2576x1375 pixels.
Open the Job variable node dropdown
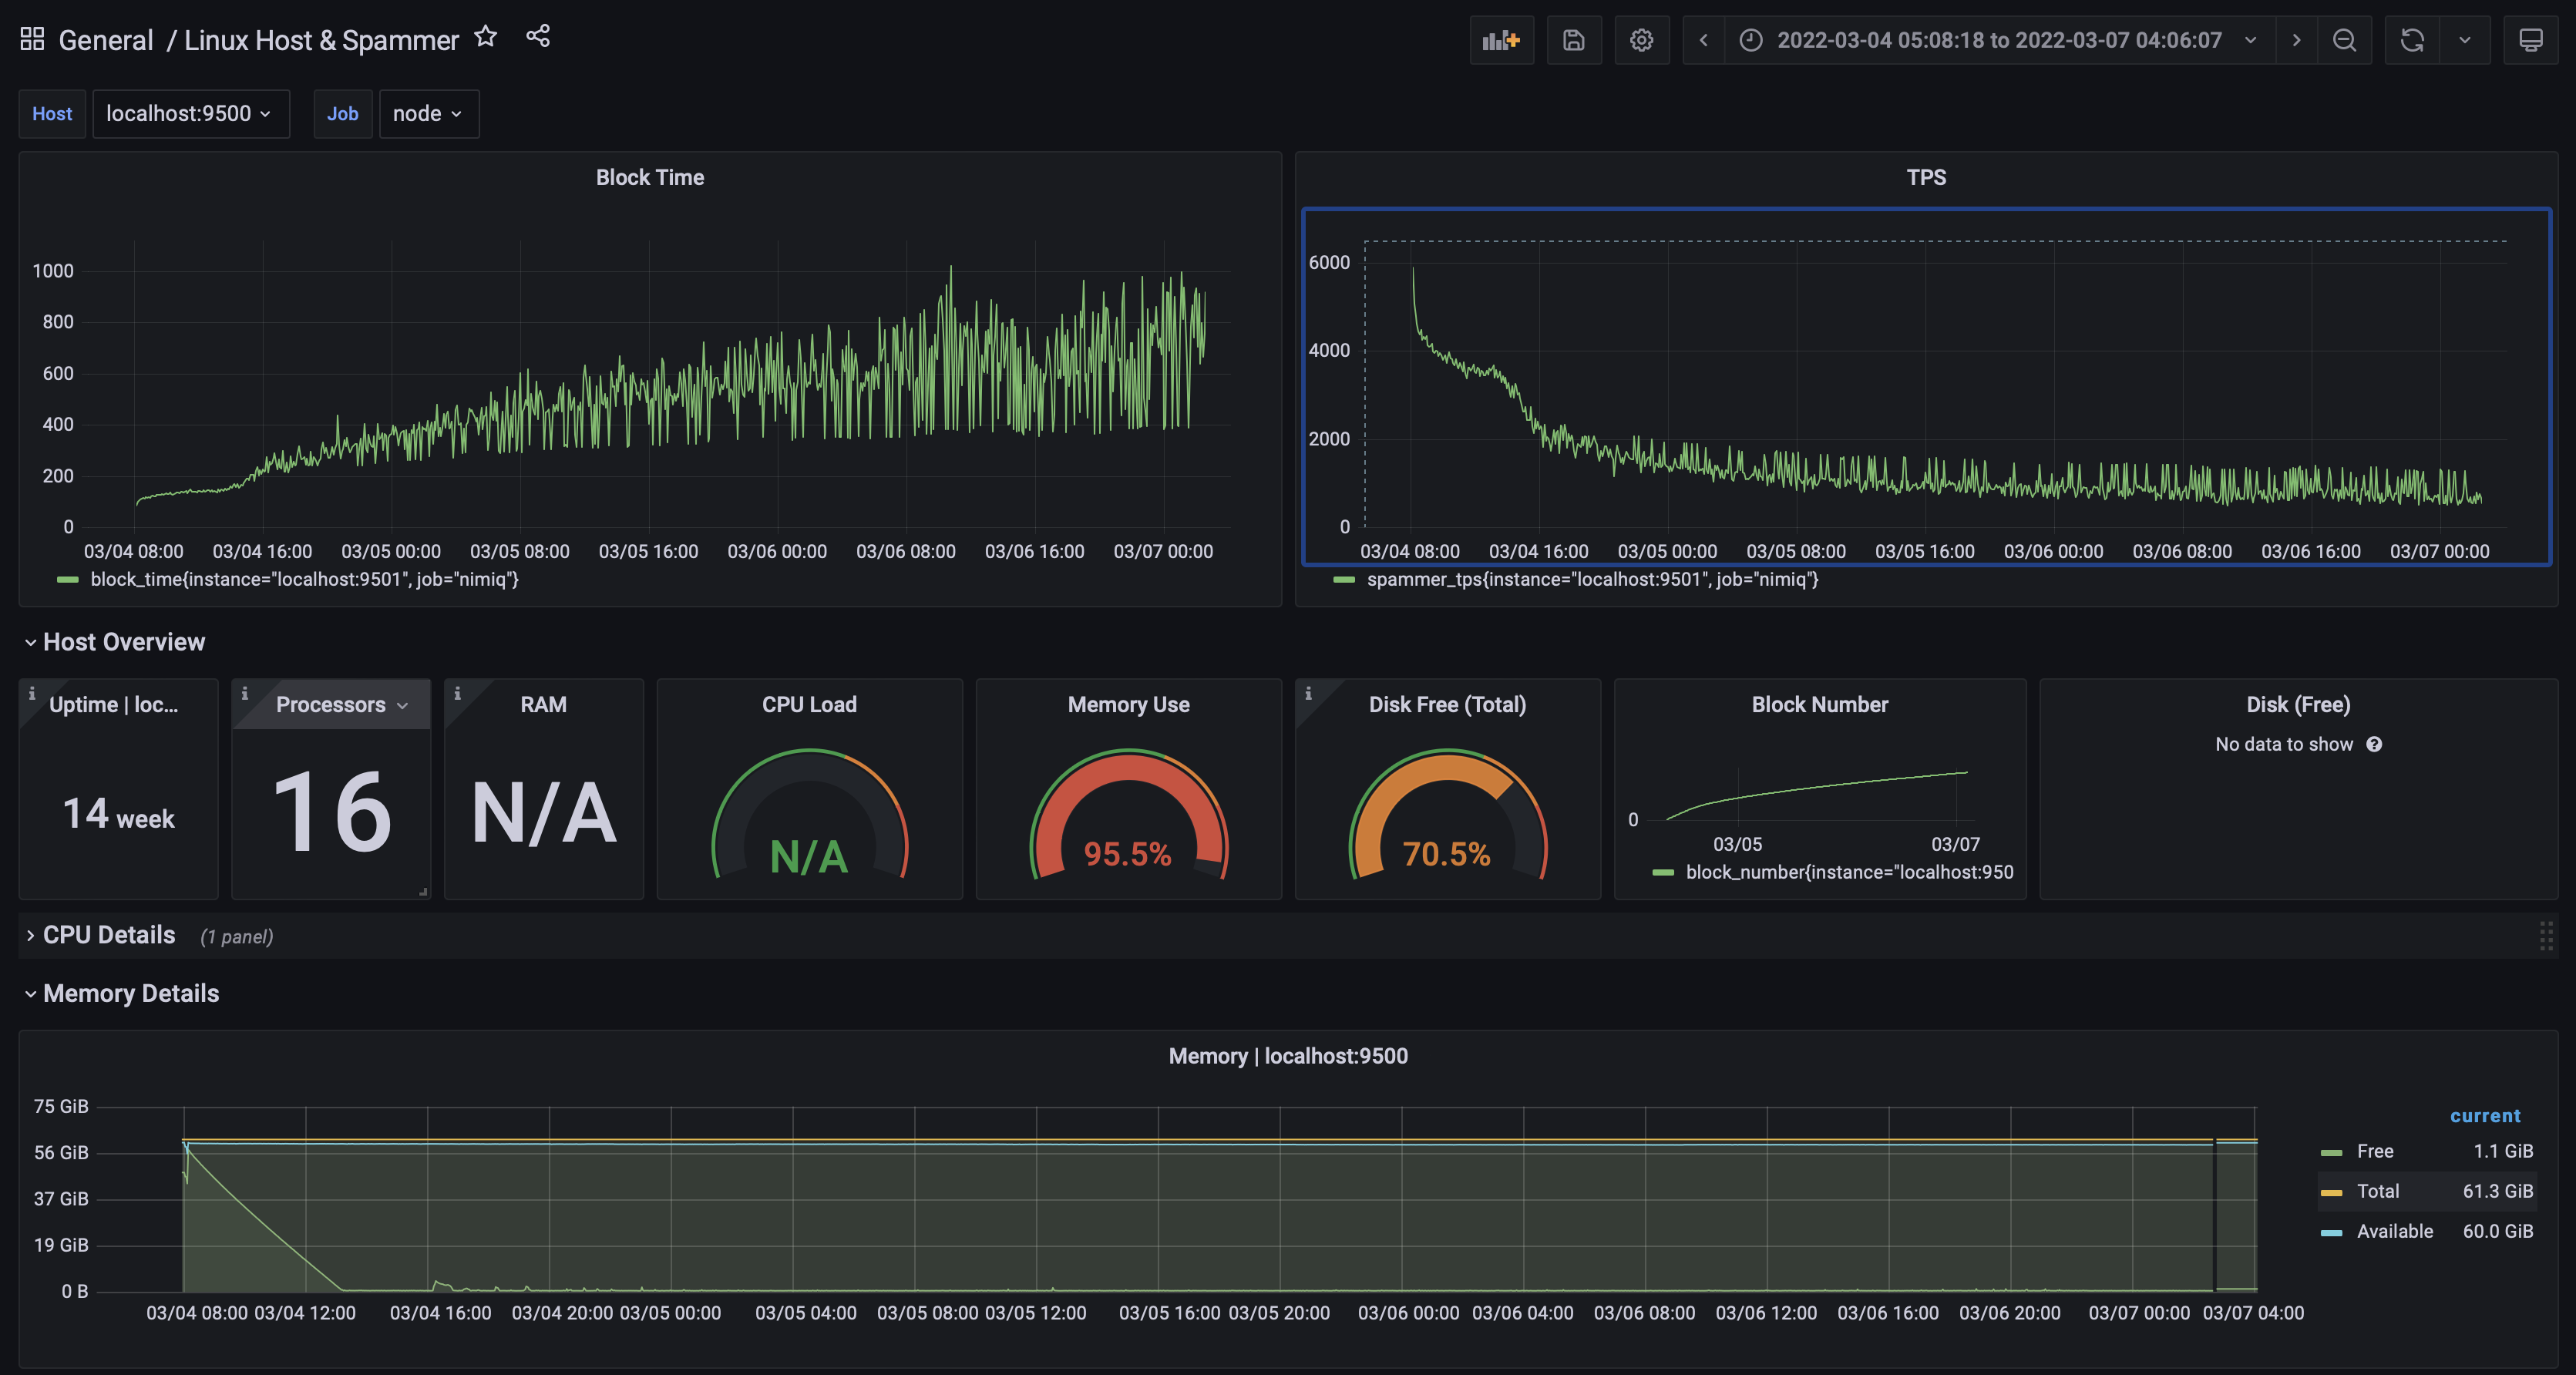[x=428, y=113]
